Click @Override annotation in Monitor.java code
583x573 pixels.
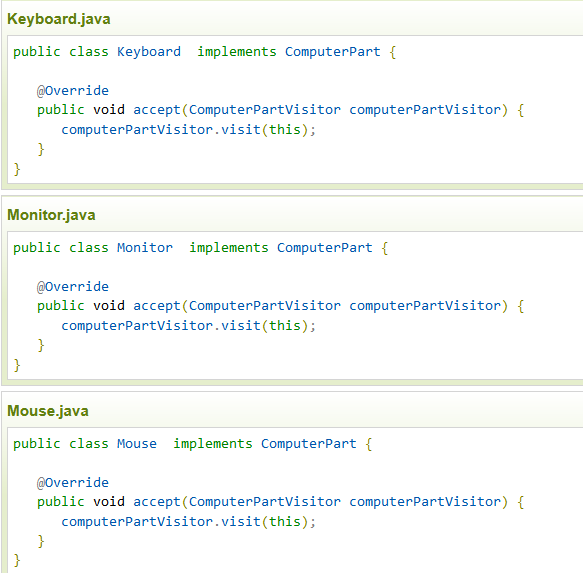click(73, 287)
